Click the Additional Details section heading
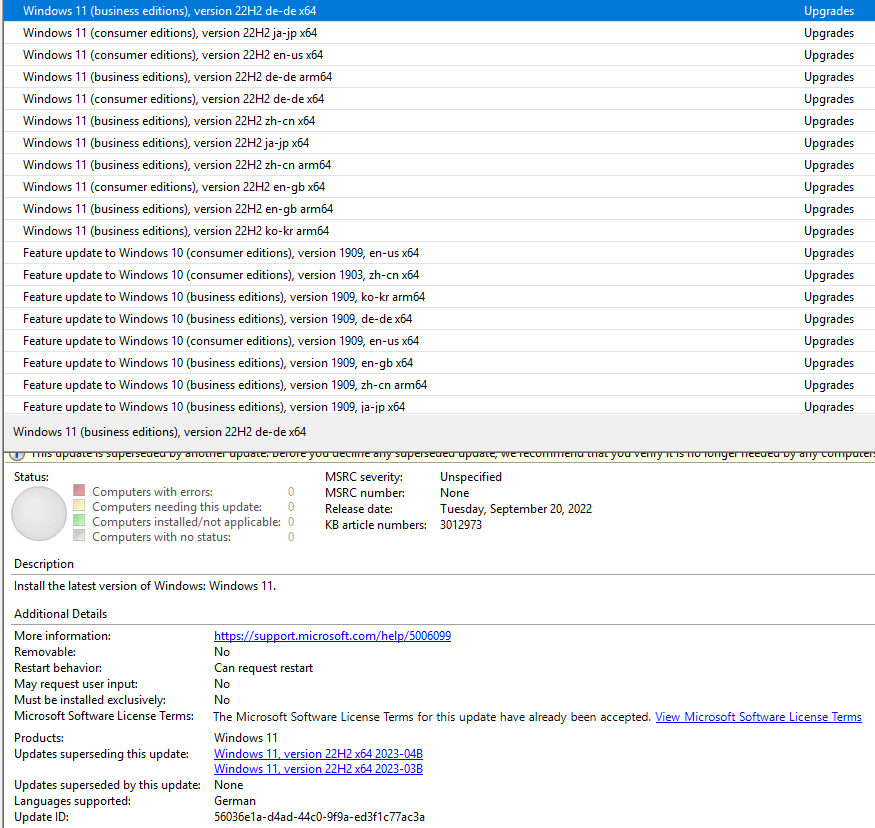The image size is (875, 828). (60, 614)
